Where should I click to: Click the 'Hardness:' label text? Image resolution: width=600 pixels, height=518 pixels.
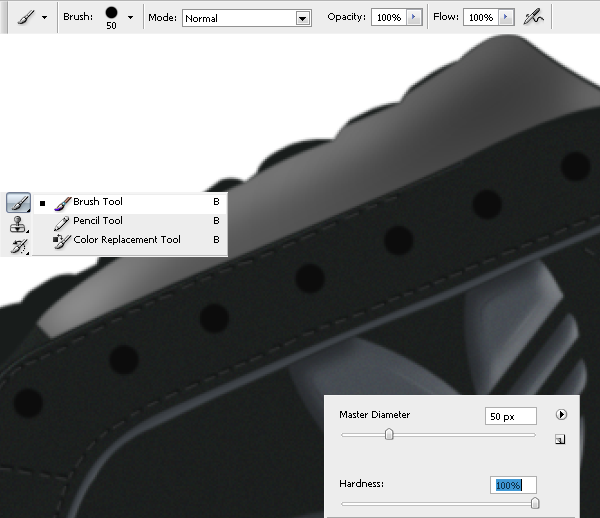[x=361, y=484]
